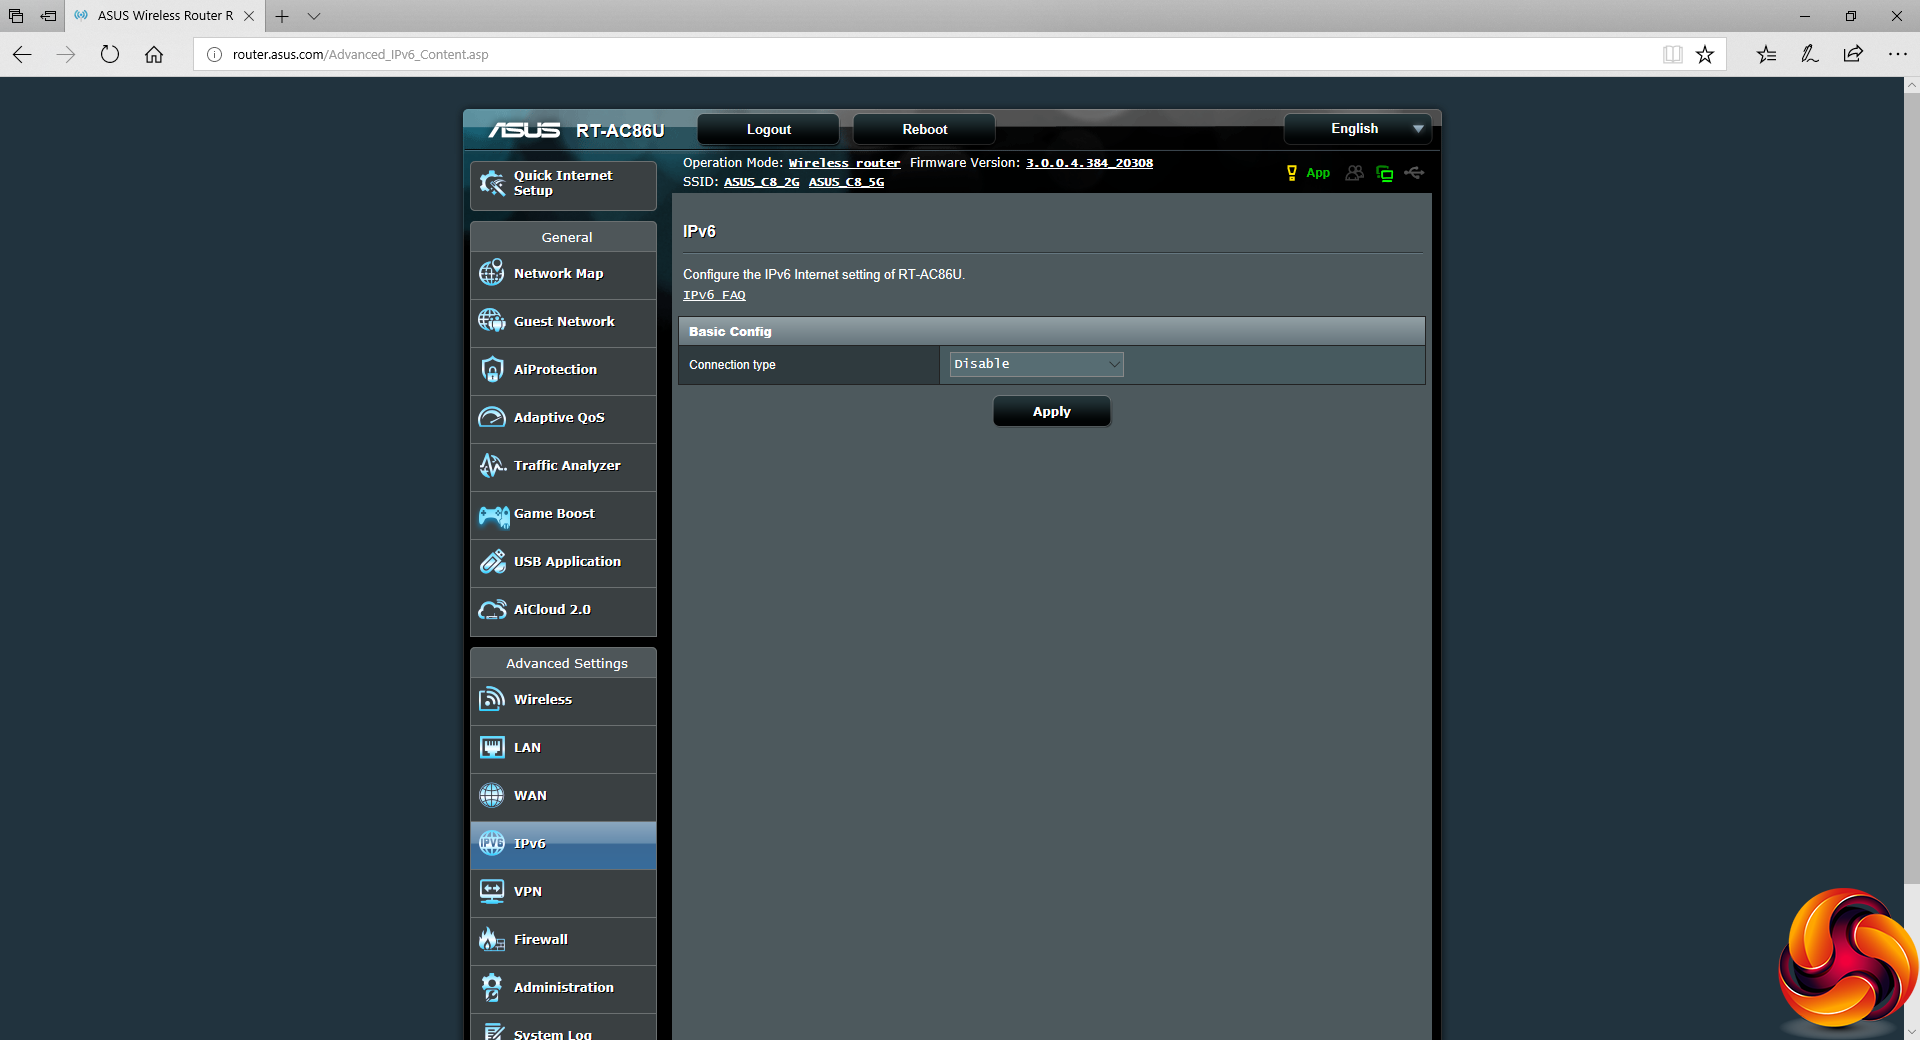The image size is (1920, 1040).
Task: Click the App lightbulb status icon
Action: point(1291,173)
